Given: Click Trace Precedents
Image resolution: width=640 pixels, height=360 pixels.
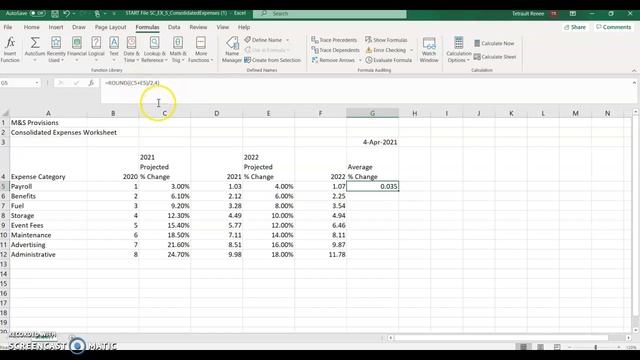Looking at the screenshot, I should [x=334, y=40].
